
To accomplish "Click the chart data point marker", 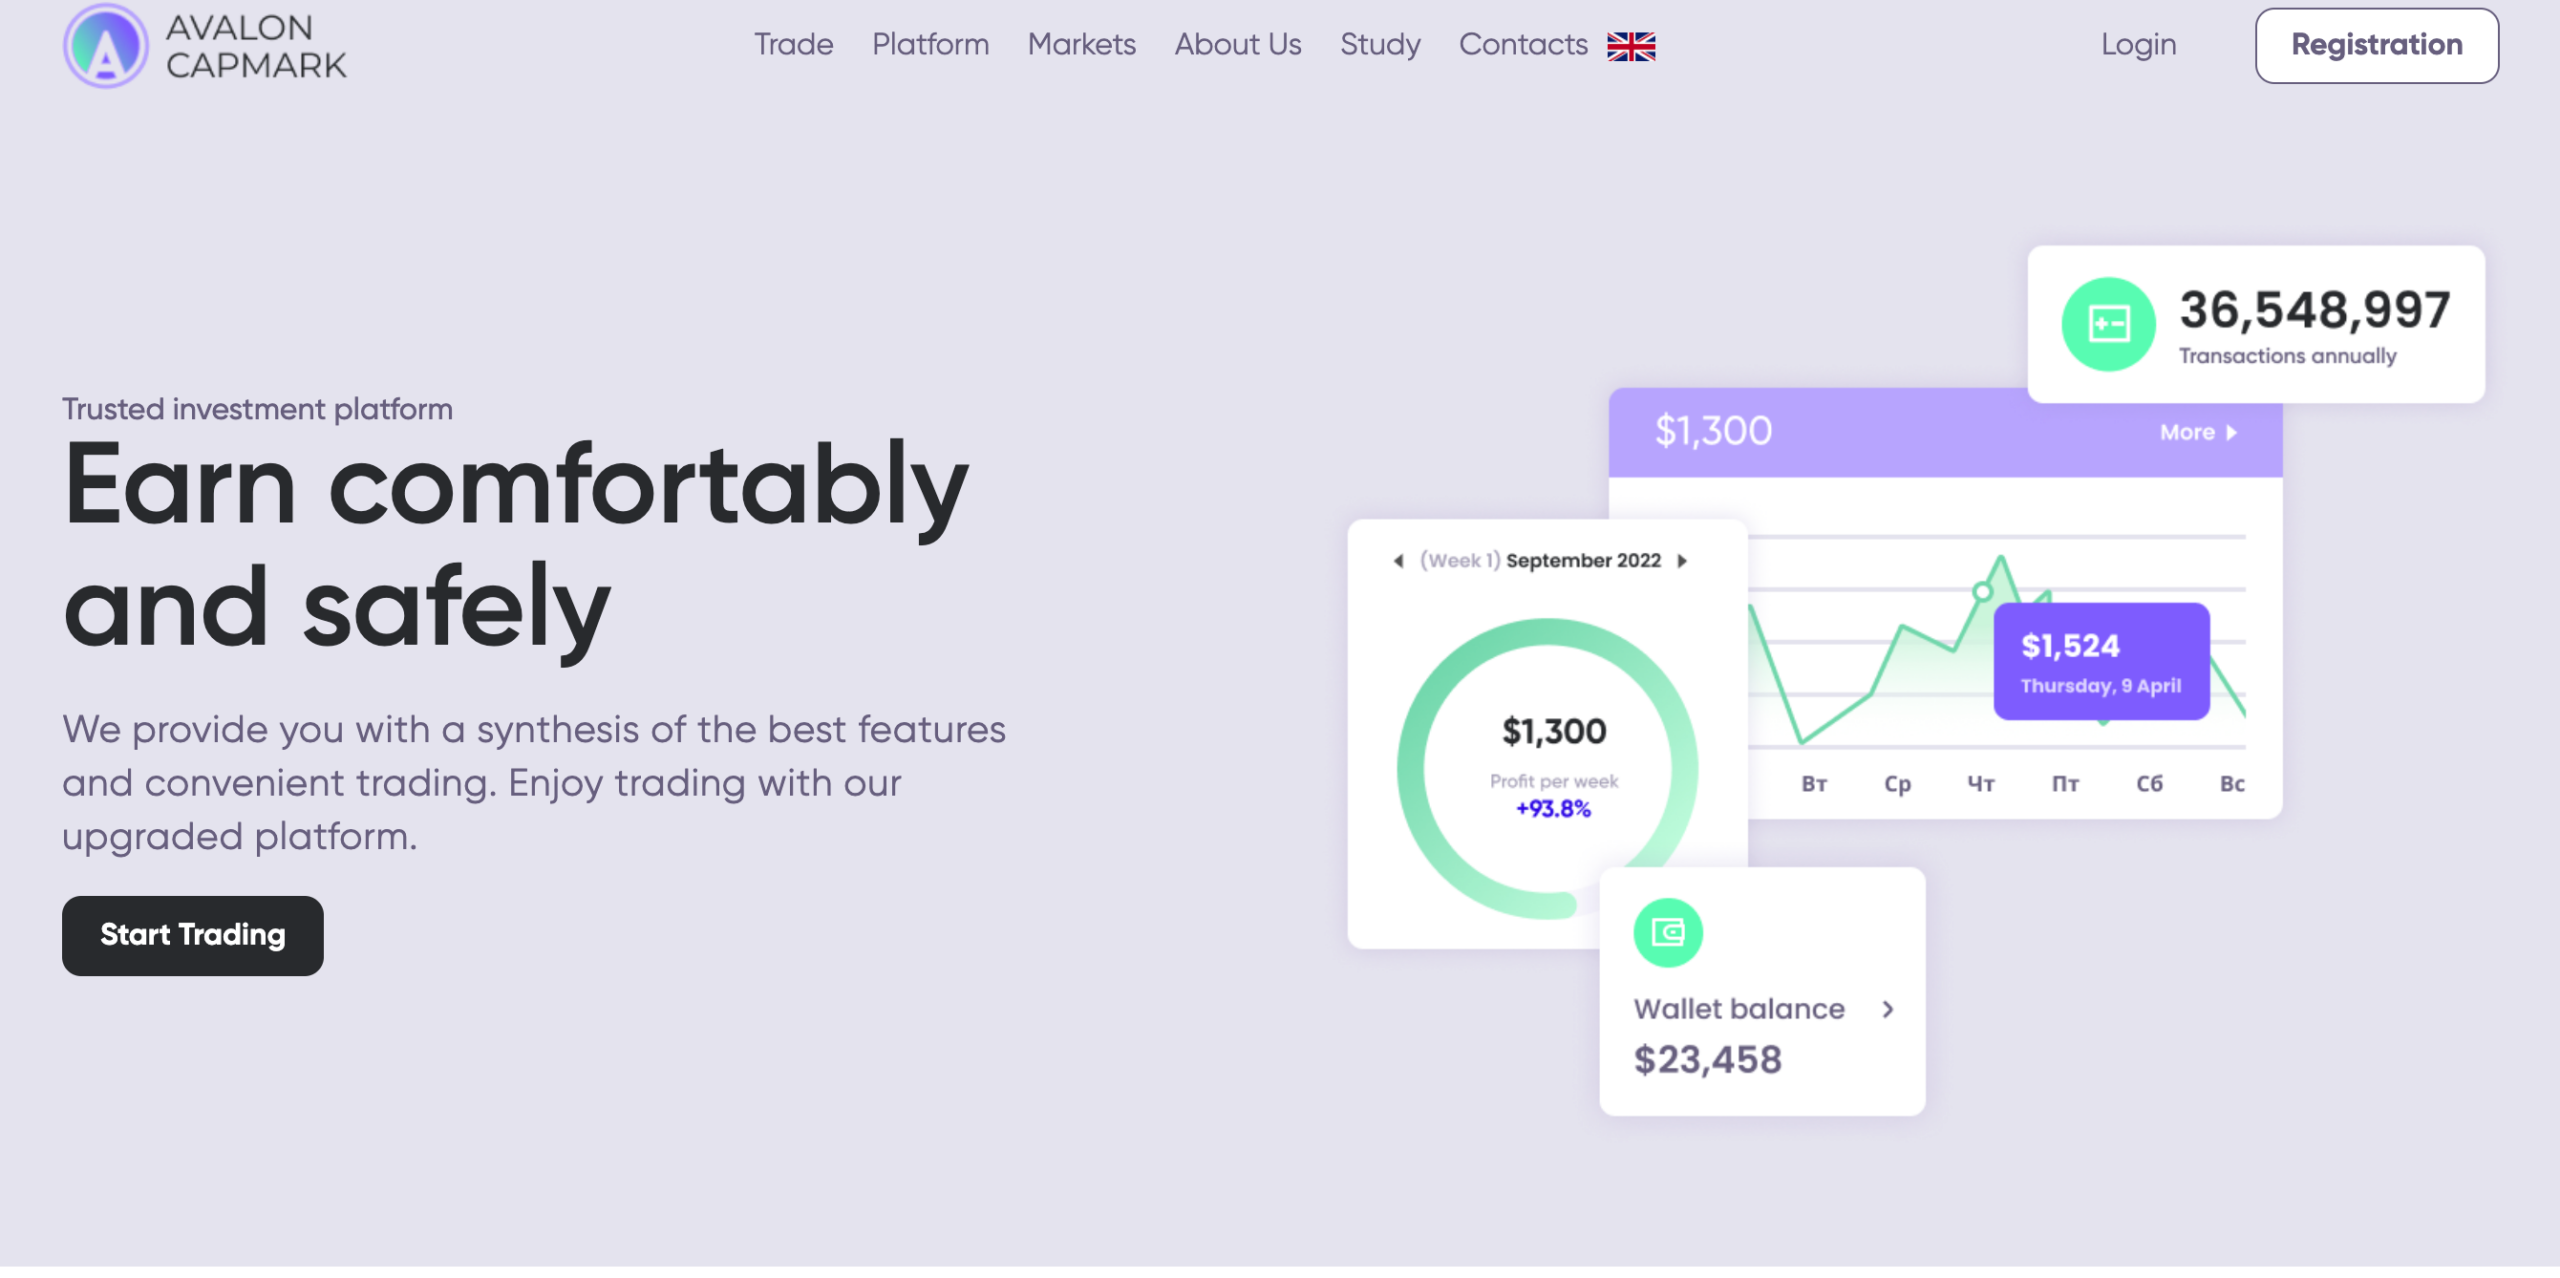I will click(x=1982, y=592).
